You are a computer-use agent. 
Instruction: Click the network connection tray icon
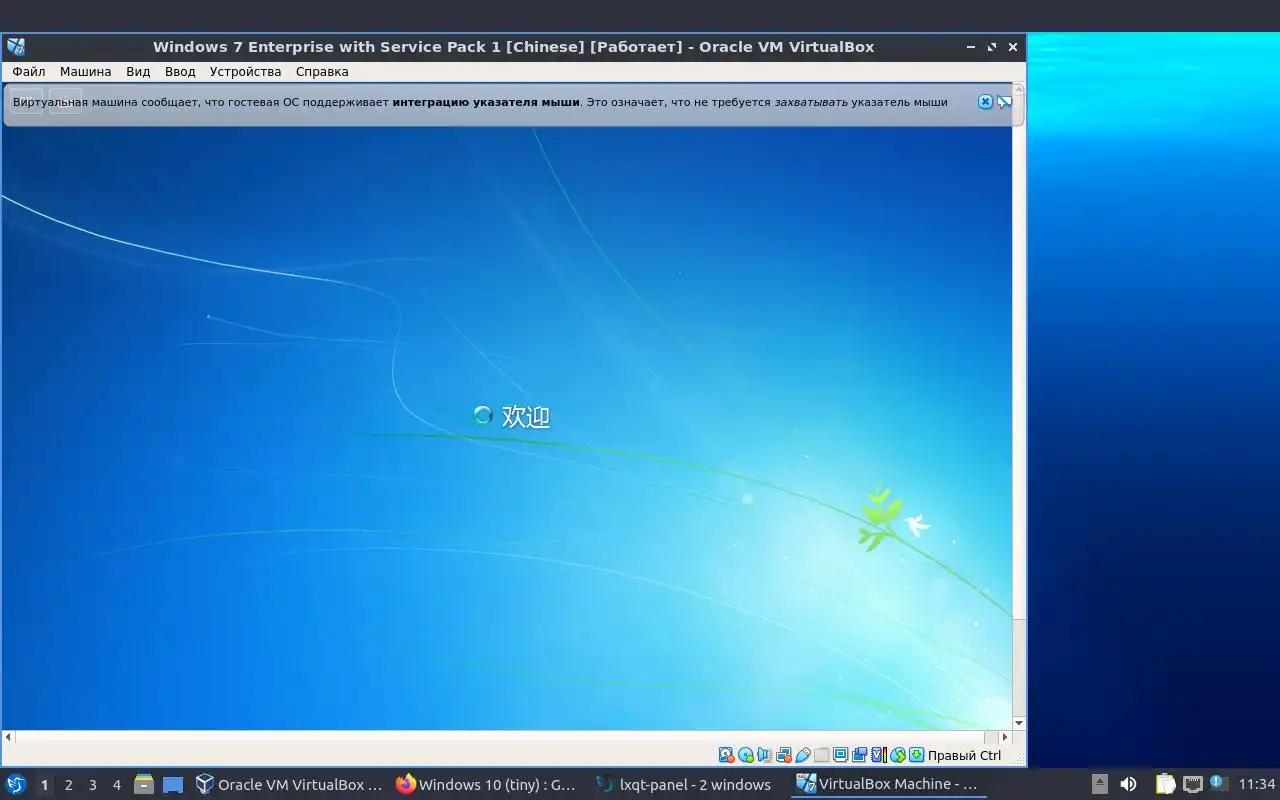click(1192, 785)
